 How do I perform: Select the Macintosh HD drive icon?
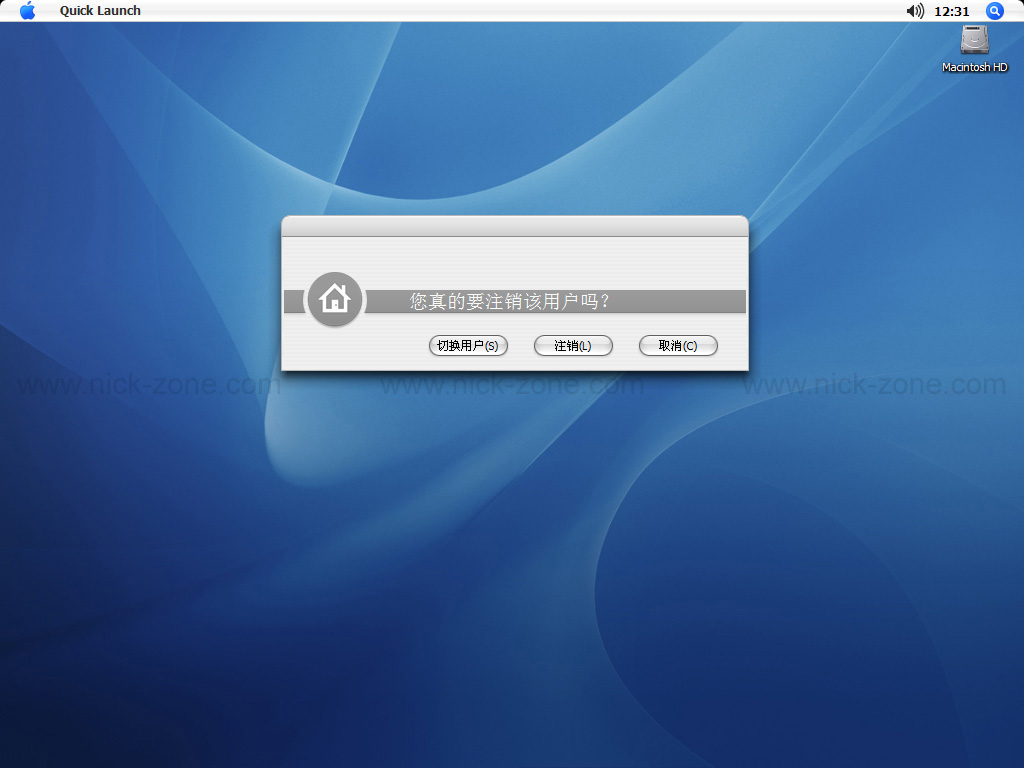pos(974,40)
